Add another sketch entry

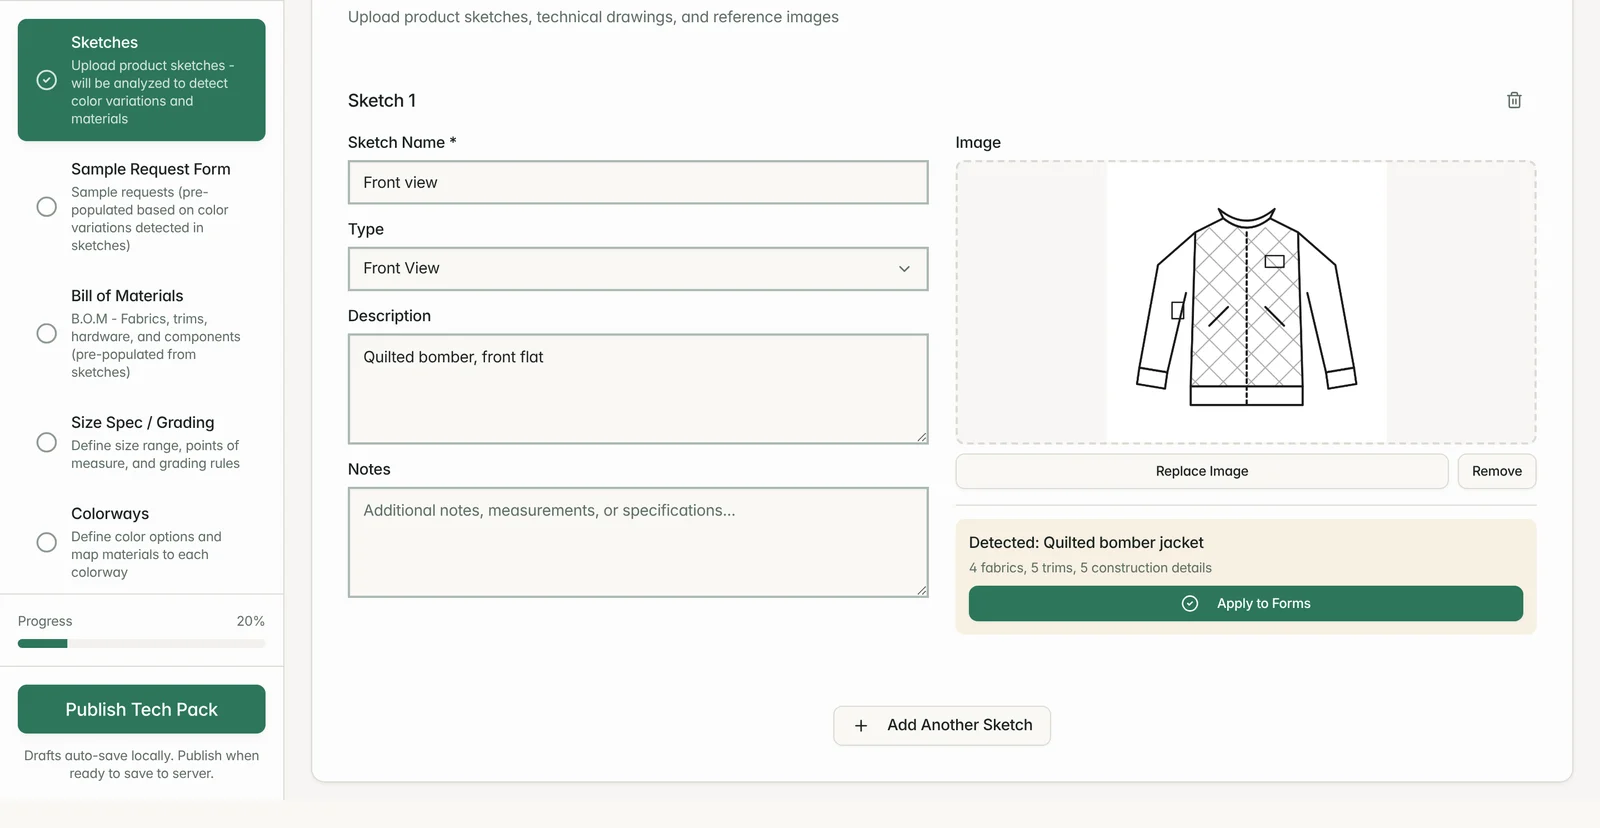tap(942, 726)
